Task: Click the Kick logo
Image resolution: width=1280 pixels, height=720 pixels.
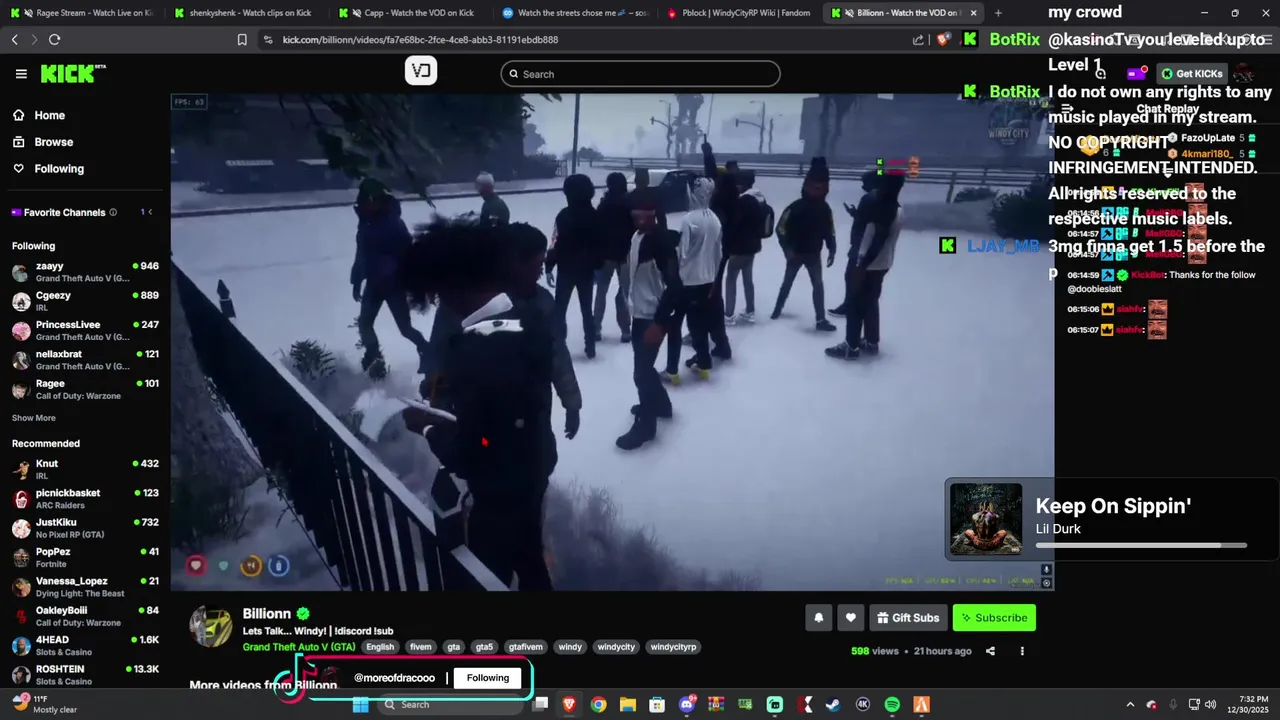Action: click(x=73, y=73)
